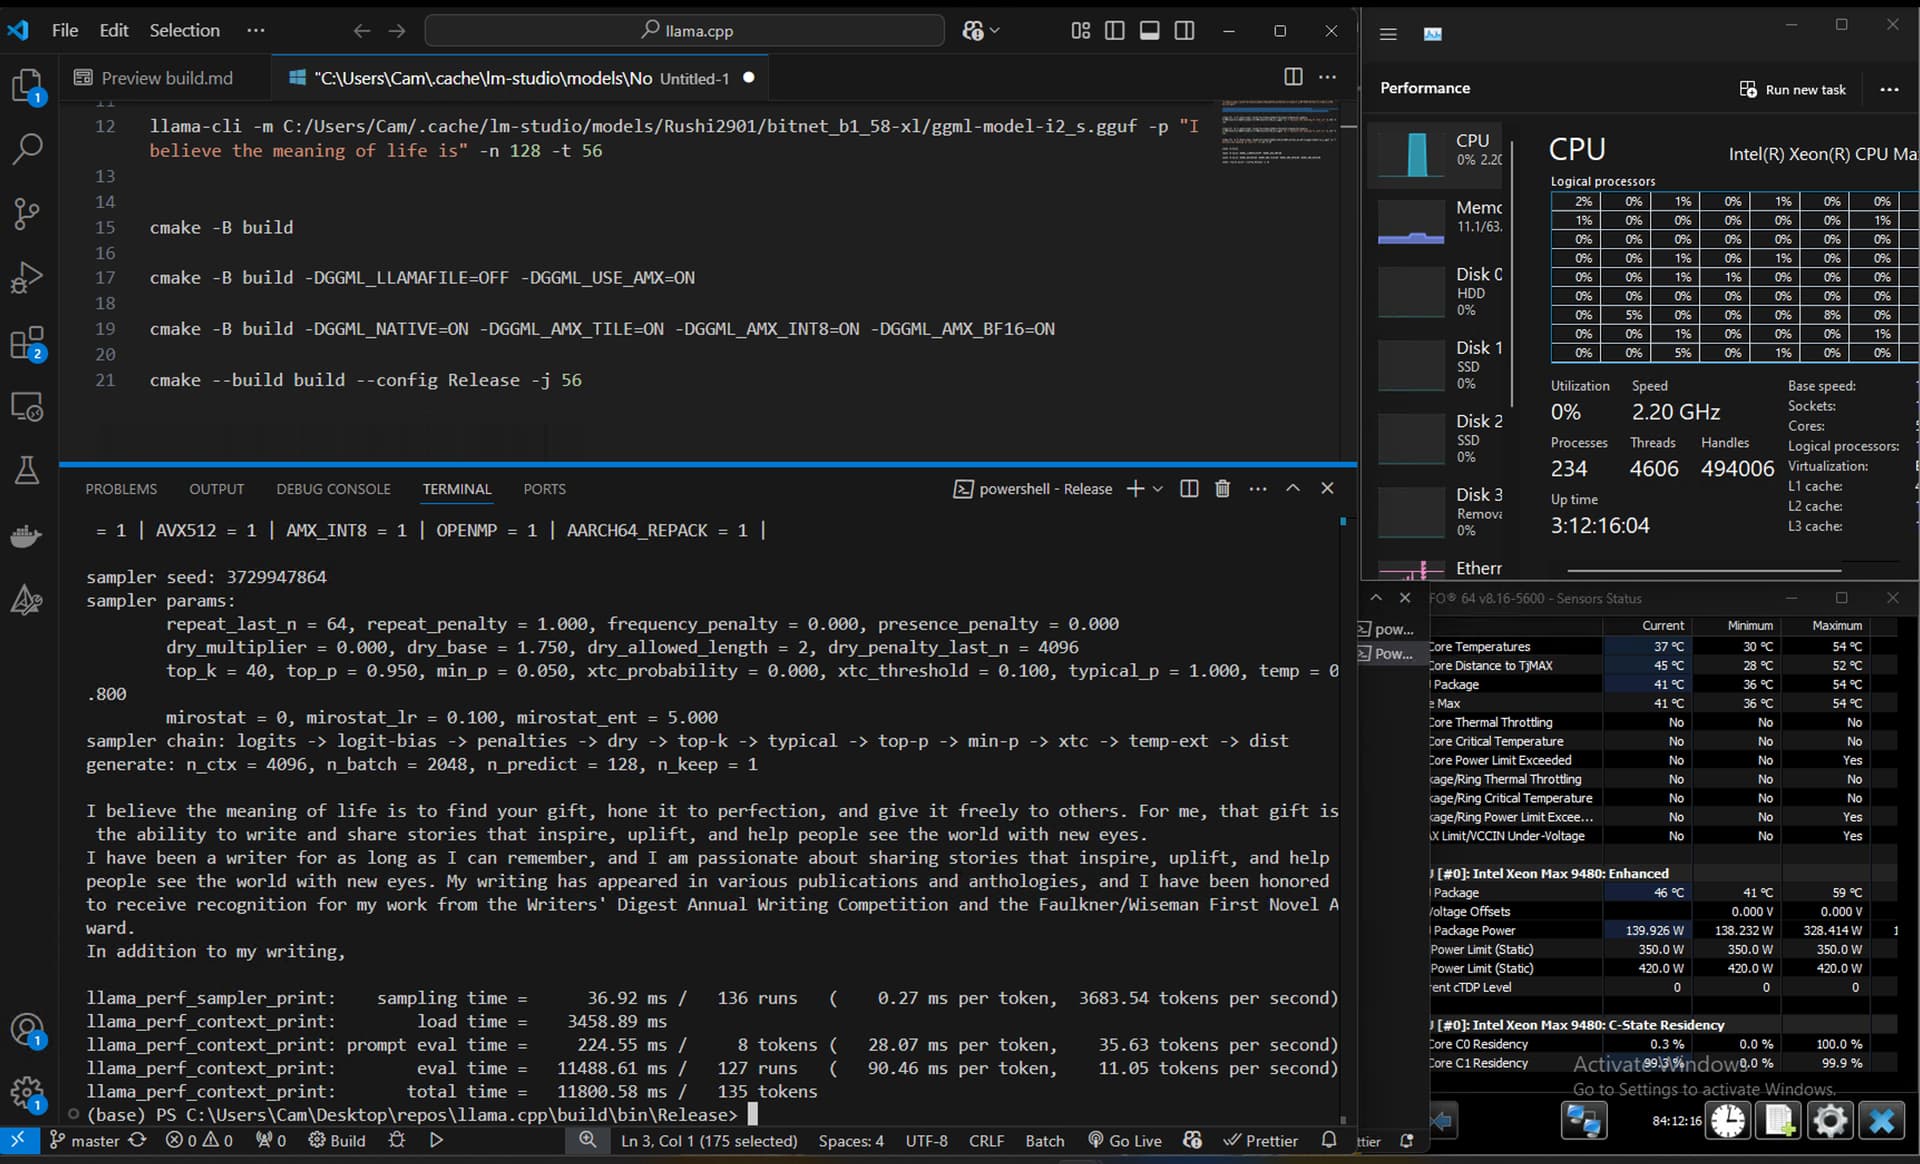This screenshot has width=1920, height=1164.
Task: Maximize terminal panel with chevron up
Action: [x=1293, y=488]
